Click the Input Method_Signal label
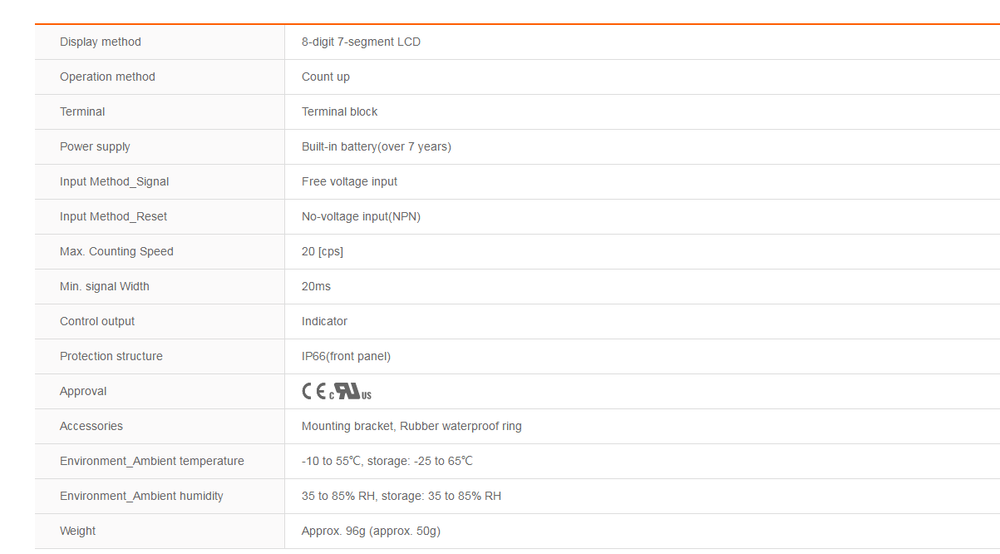 point(114,182)
